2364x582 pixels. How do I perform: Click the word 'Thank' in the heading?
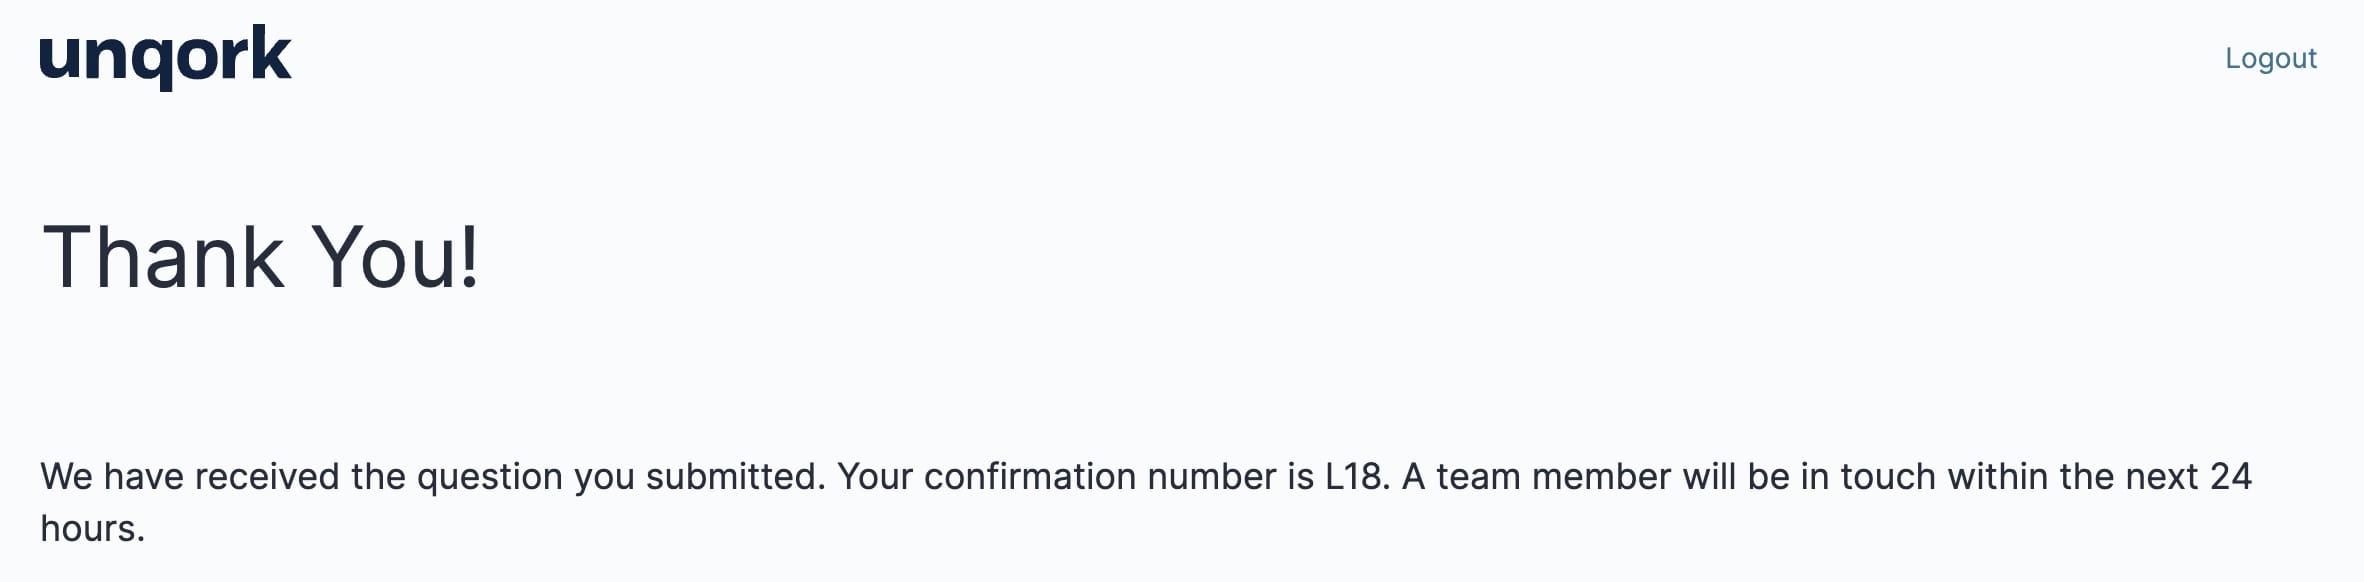pos(163,257)
